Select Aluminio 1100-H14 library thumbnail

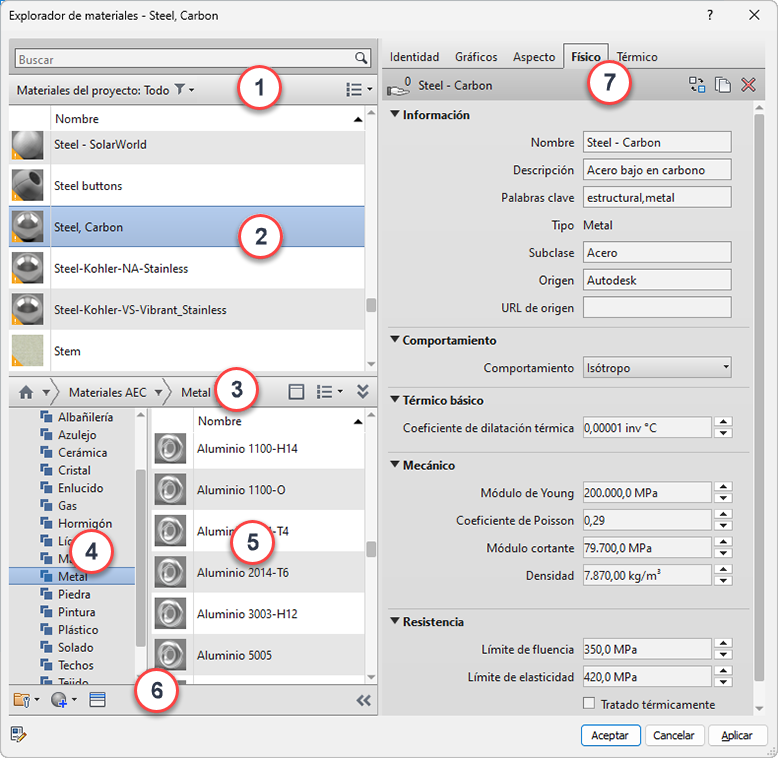click(170, 448)
